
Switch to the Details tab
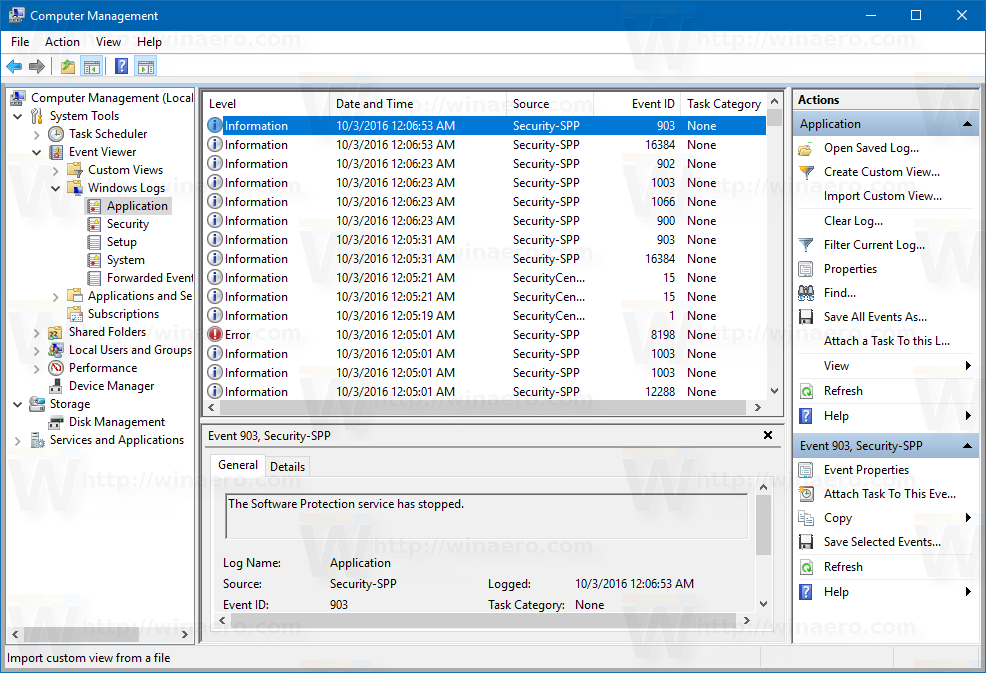(287, 465)
